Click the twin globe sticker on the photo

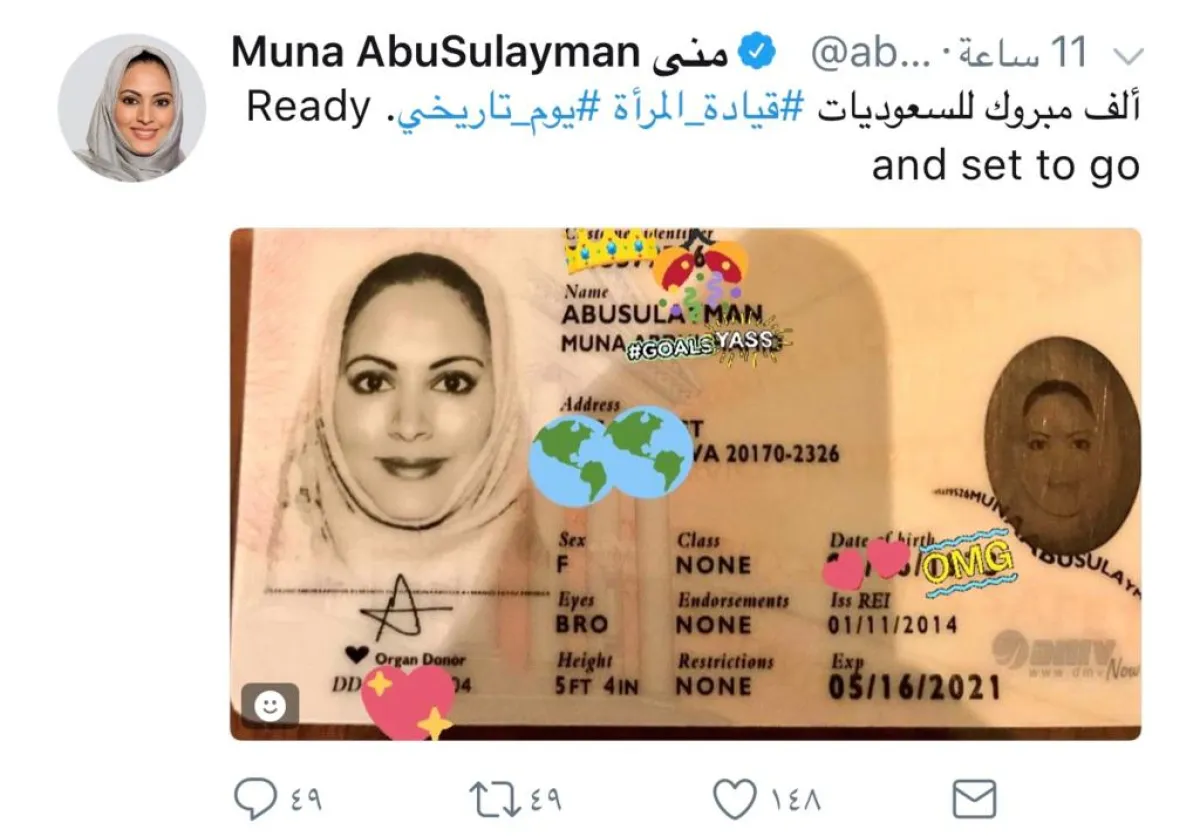(x=611, y=454)
